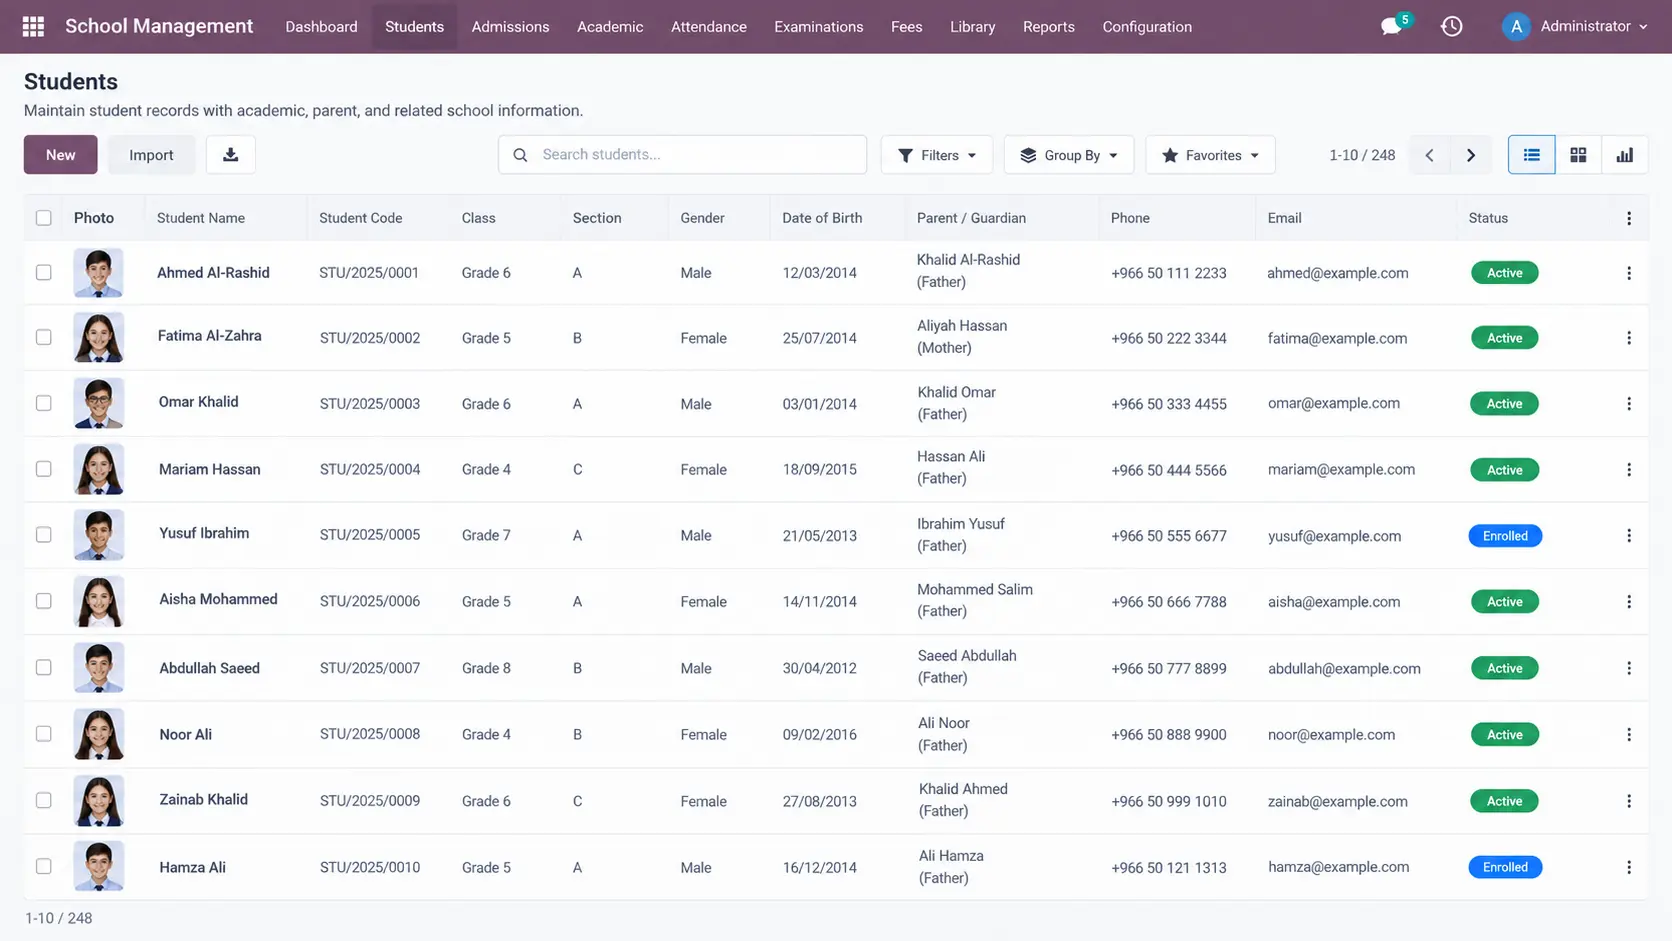Image resolution: width=1672 pixels, height=941 pixels.
Task: Switch to list view
Action: point(1531,155)
